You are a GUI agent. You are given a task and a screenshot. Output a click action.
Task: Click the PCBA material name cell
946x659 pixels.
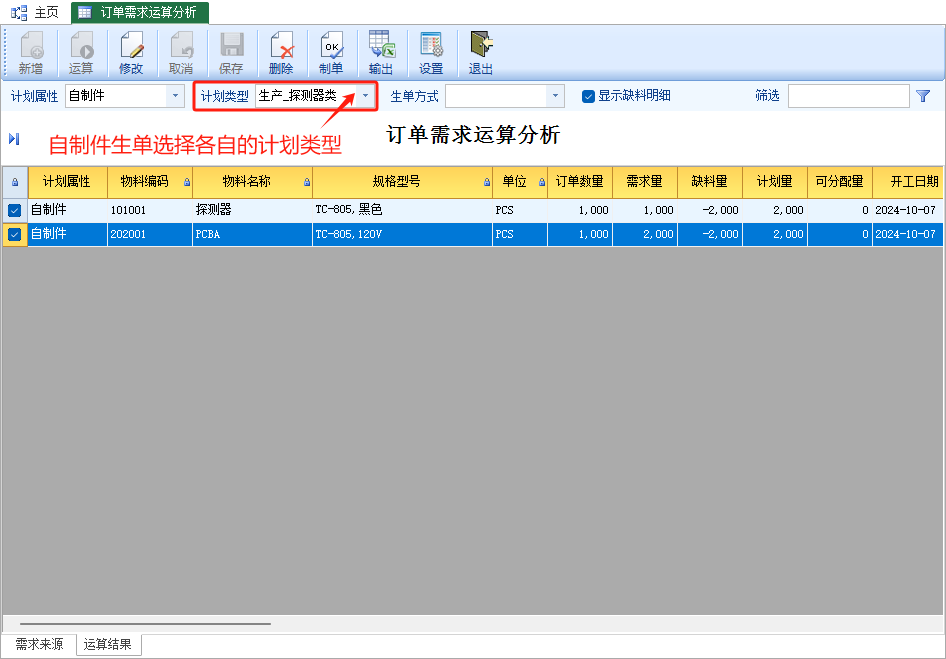pyautogui.click(x=252, y=234)
